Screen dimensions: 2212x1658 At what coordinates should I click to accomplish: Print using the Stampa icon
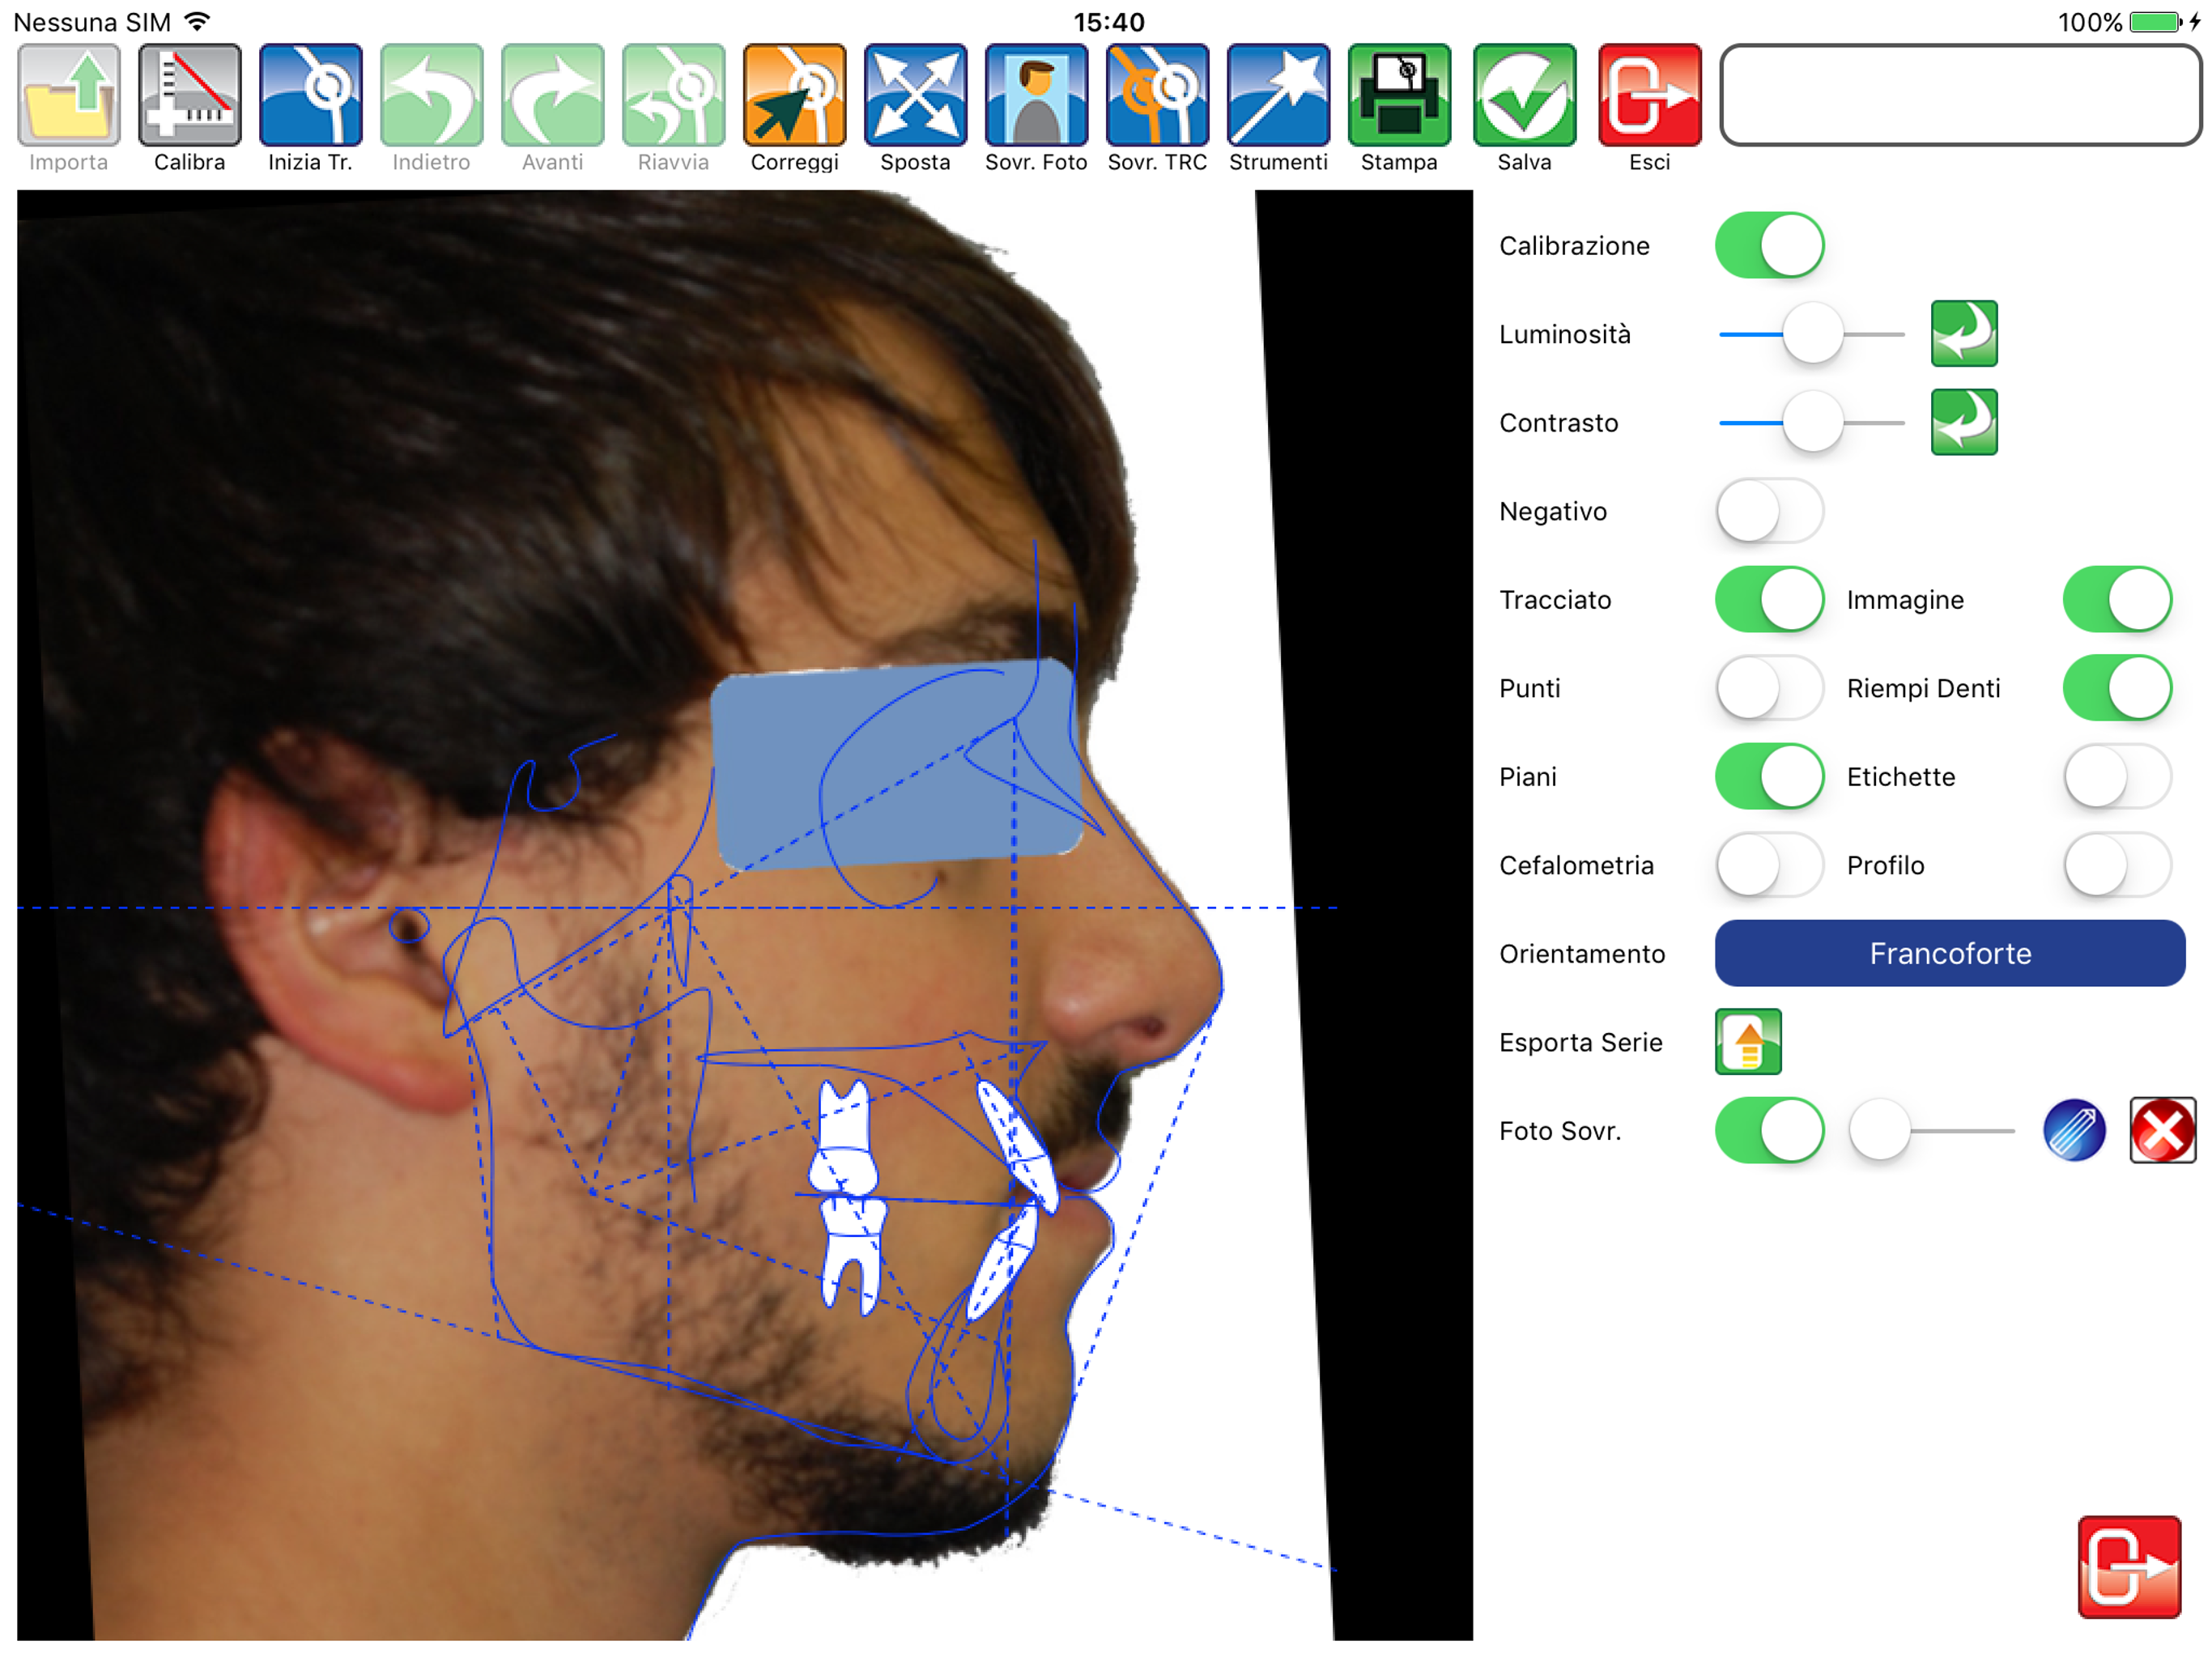pyautogui.click(x=1399, y=96)
